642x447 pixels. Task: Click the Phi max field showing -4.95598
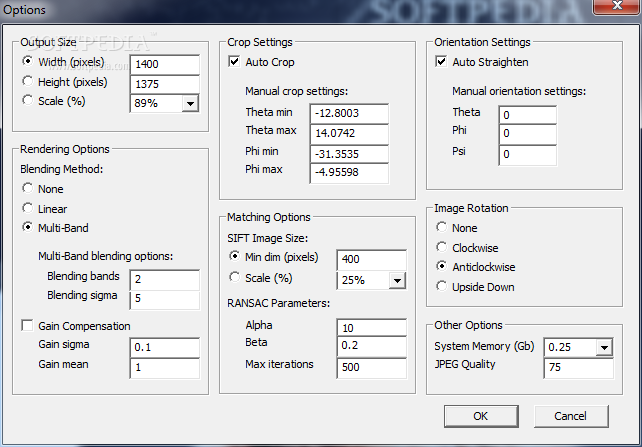pyautogui.click(x=349, y=173)
